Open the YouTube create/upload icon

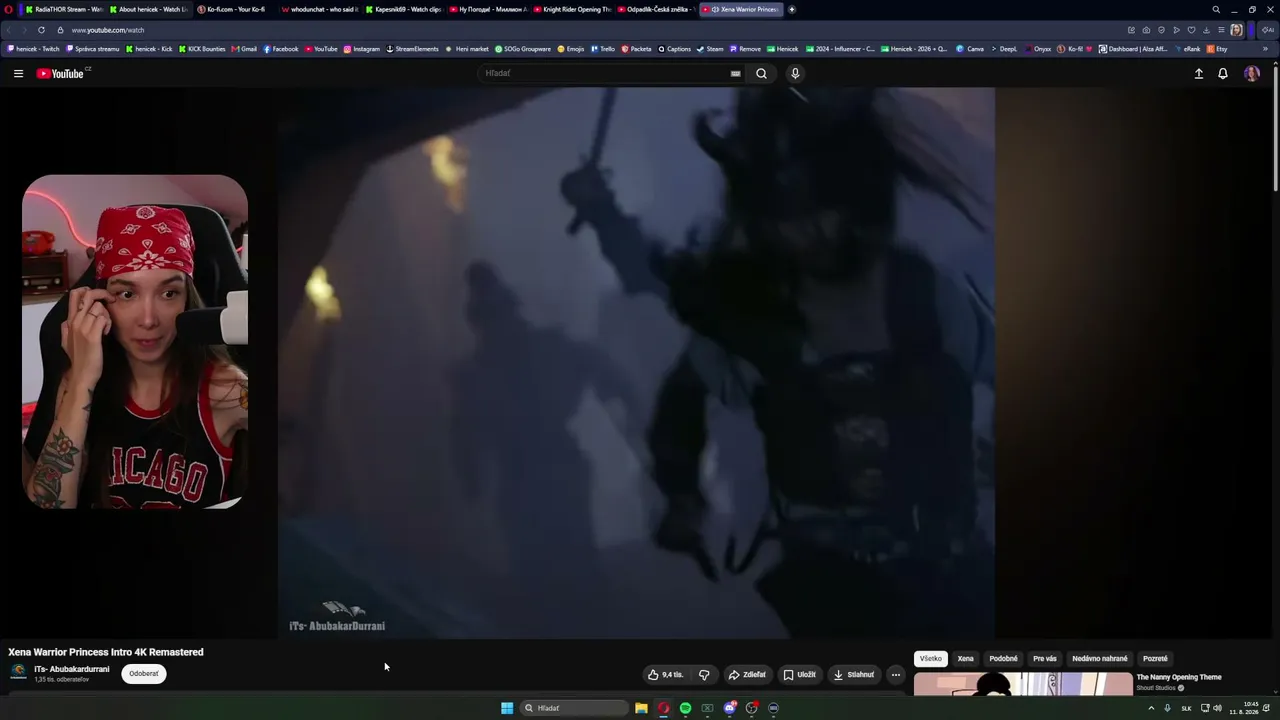(1199, 73)
